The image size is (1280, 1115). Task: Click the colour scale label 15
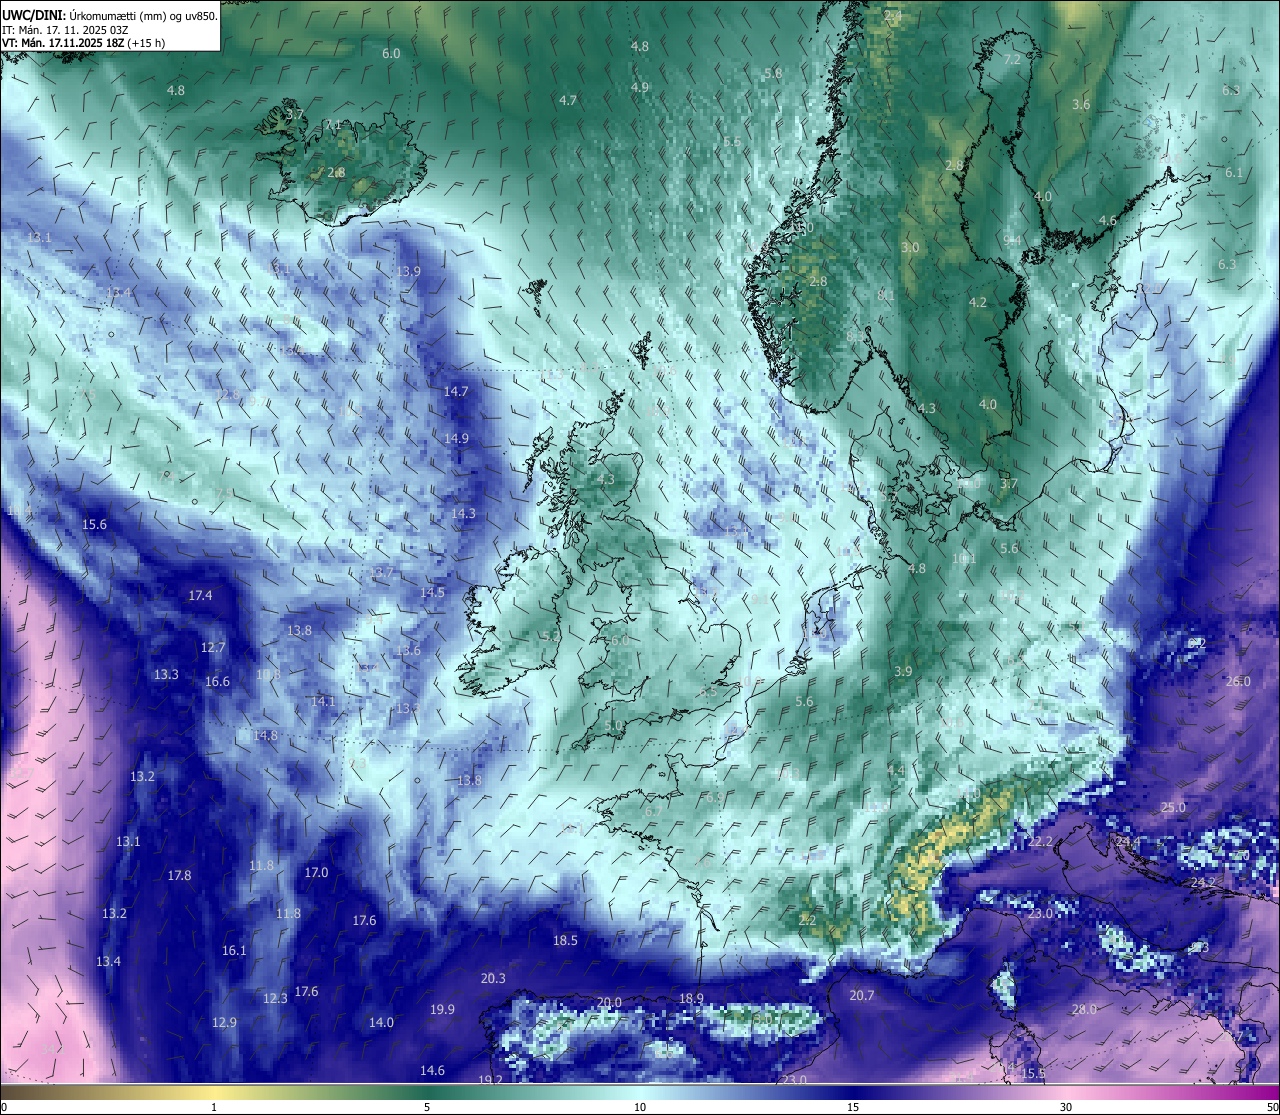tap(852, 1106)
